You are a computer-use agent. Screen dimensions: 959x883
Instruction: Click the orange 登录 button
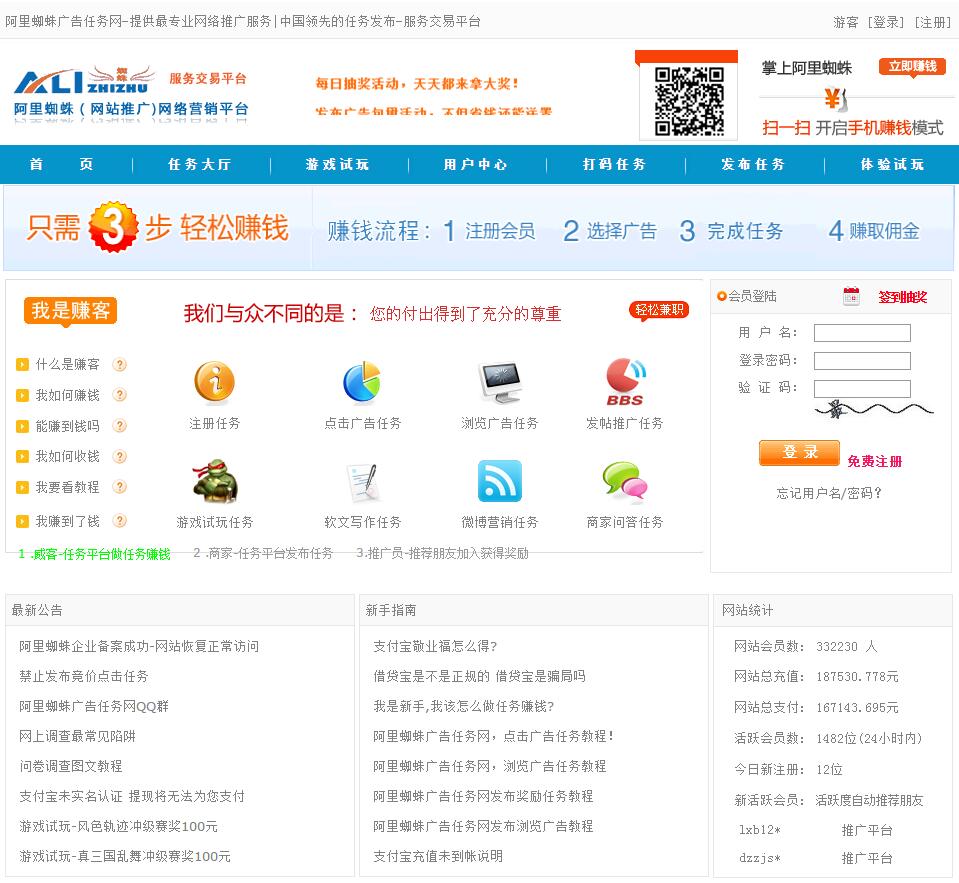[799, 453]
